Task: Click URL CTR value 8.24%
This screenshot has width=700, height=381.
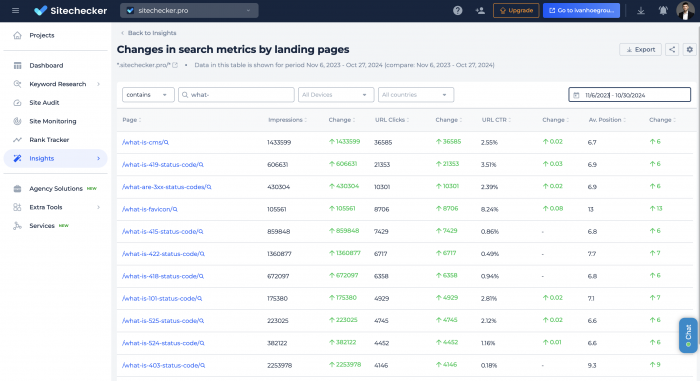Action: click(490, 209)
